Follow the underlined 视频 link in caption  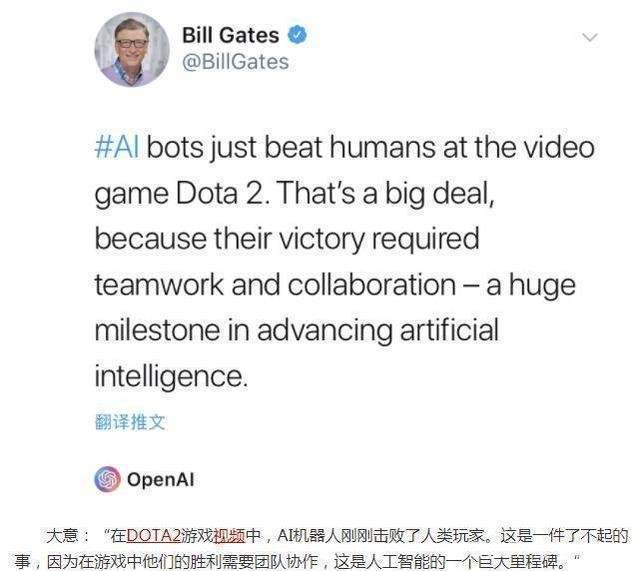pyautogui.click(x=229, y=535)
